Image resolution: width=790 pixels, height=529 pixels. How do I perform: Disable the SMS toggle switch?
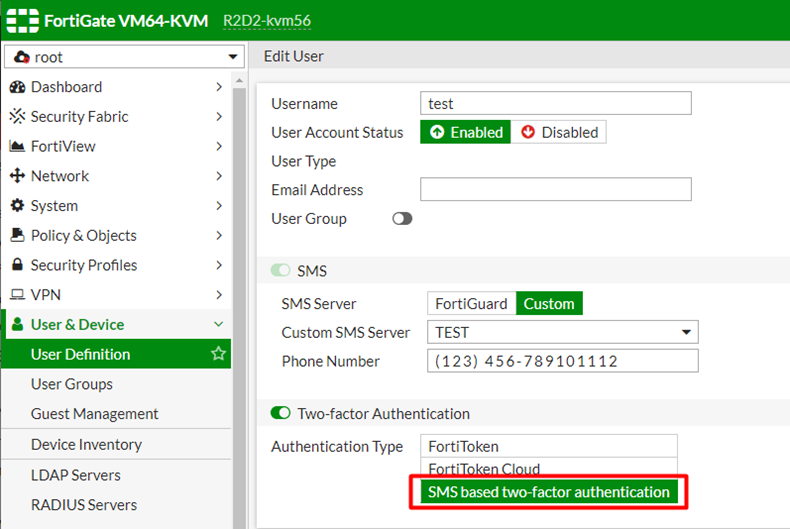pyautogui.click(x=281, y=271)
